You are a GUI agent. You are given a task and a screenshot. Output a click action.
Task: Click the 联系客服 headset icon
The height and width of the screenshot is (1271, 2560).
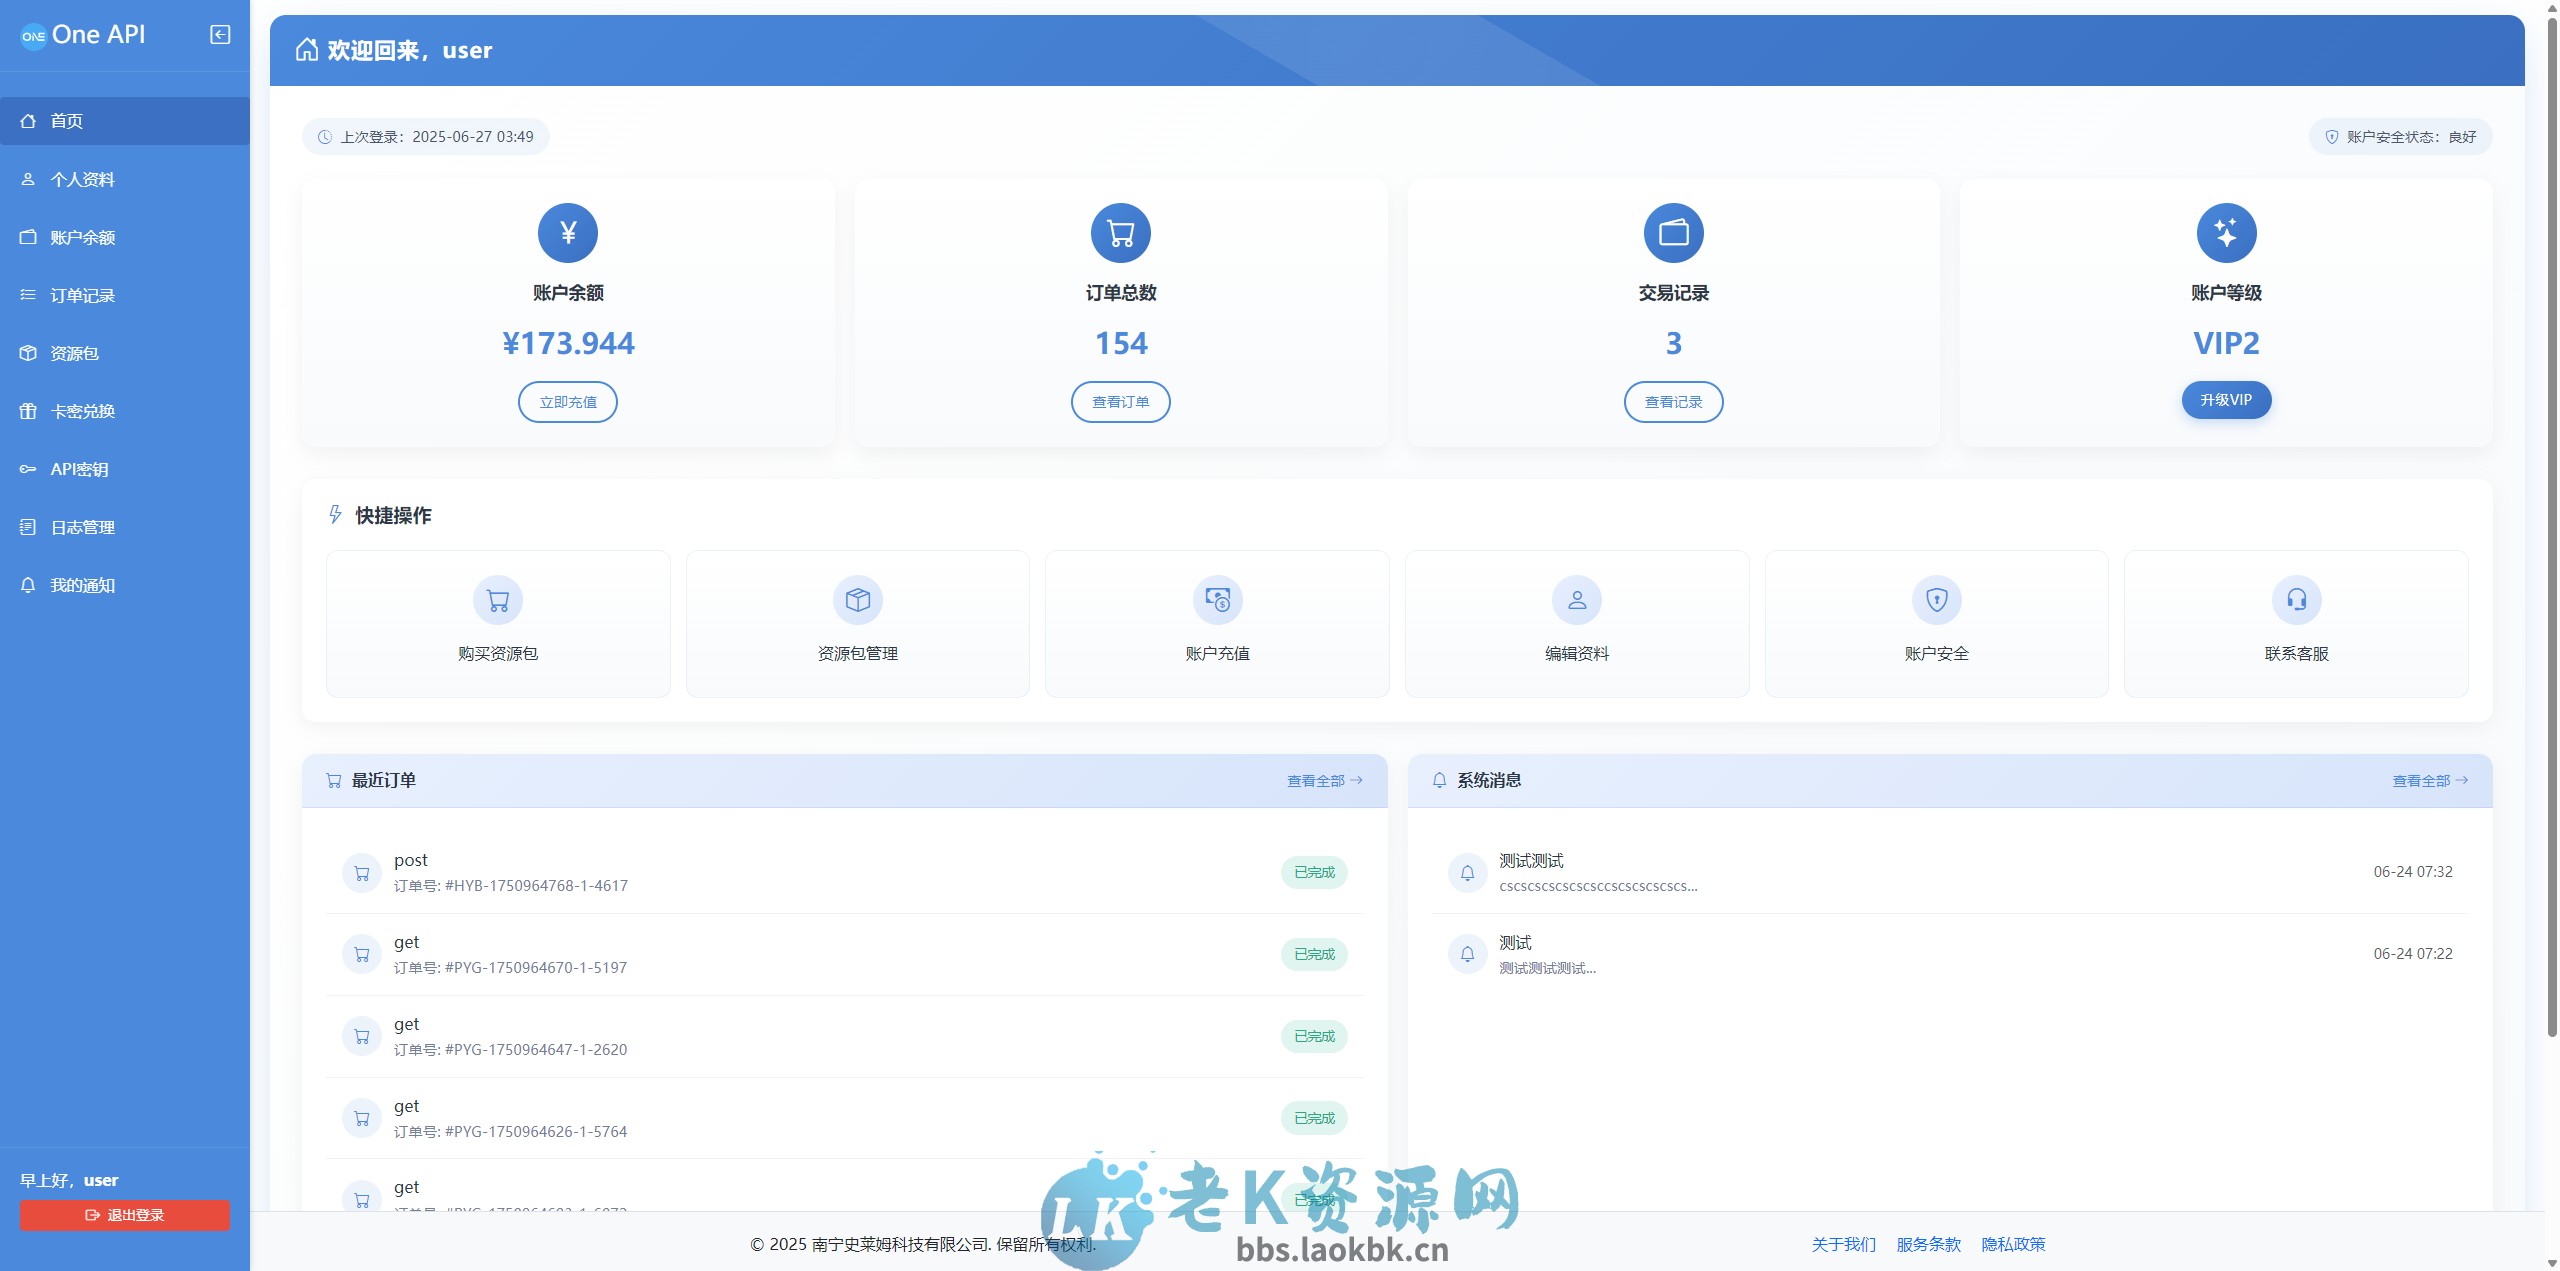click(x=2295, y=600)
